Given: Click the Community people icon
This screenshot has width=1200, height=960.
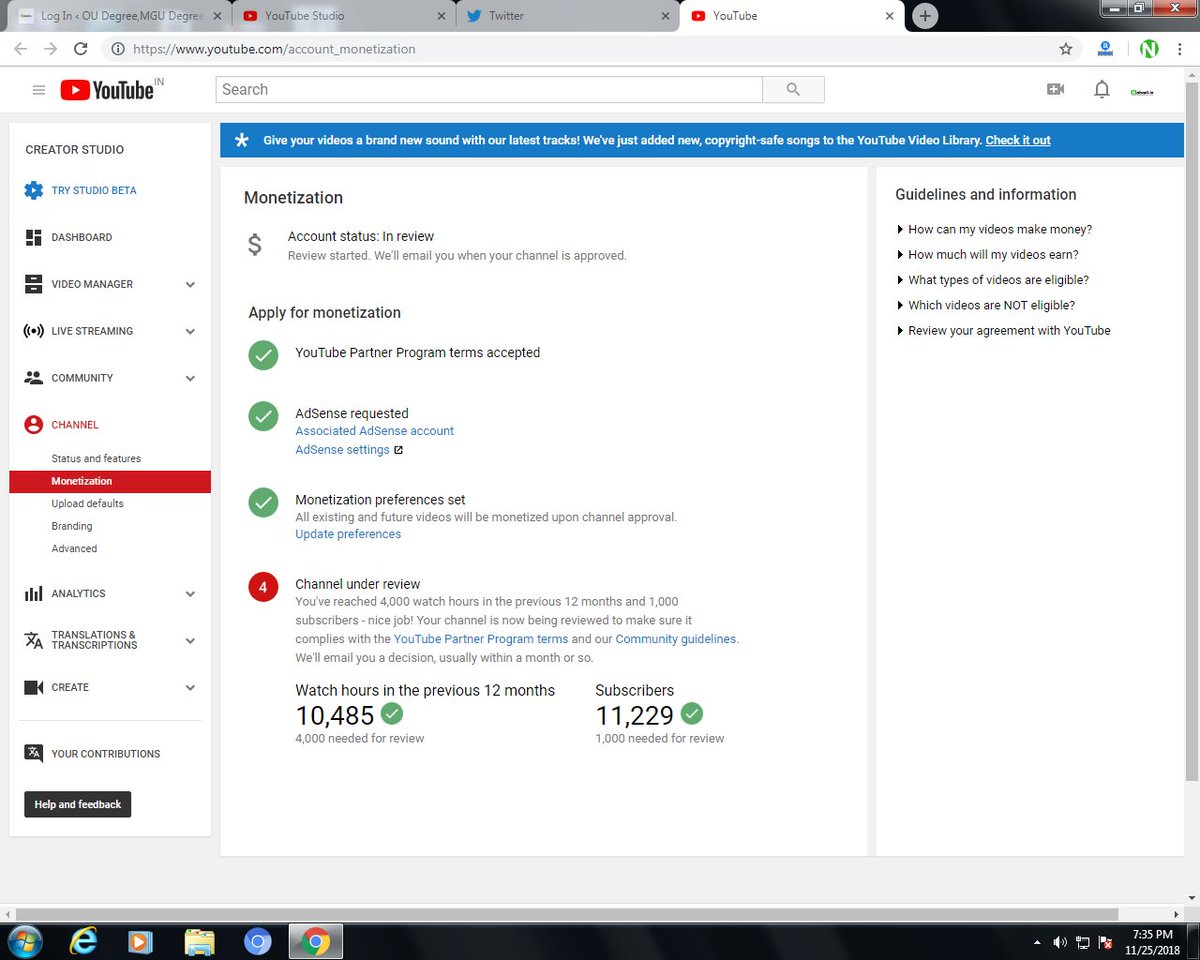Looking at the screenshot, I should [33, 378].
